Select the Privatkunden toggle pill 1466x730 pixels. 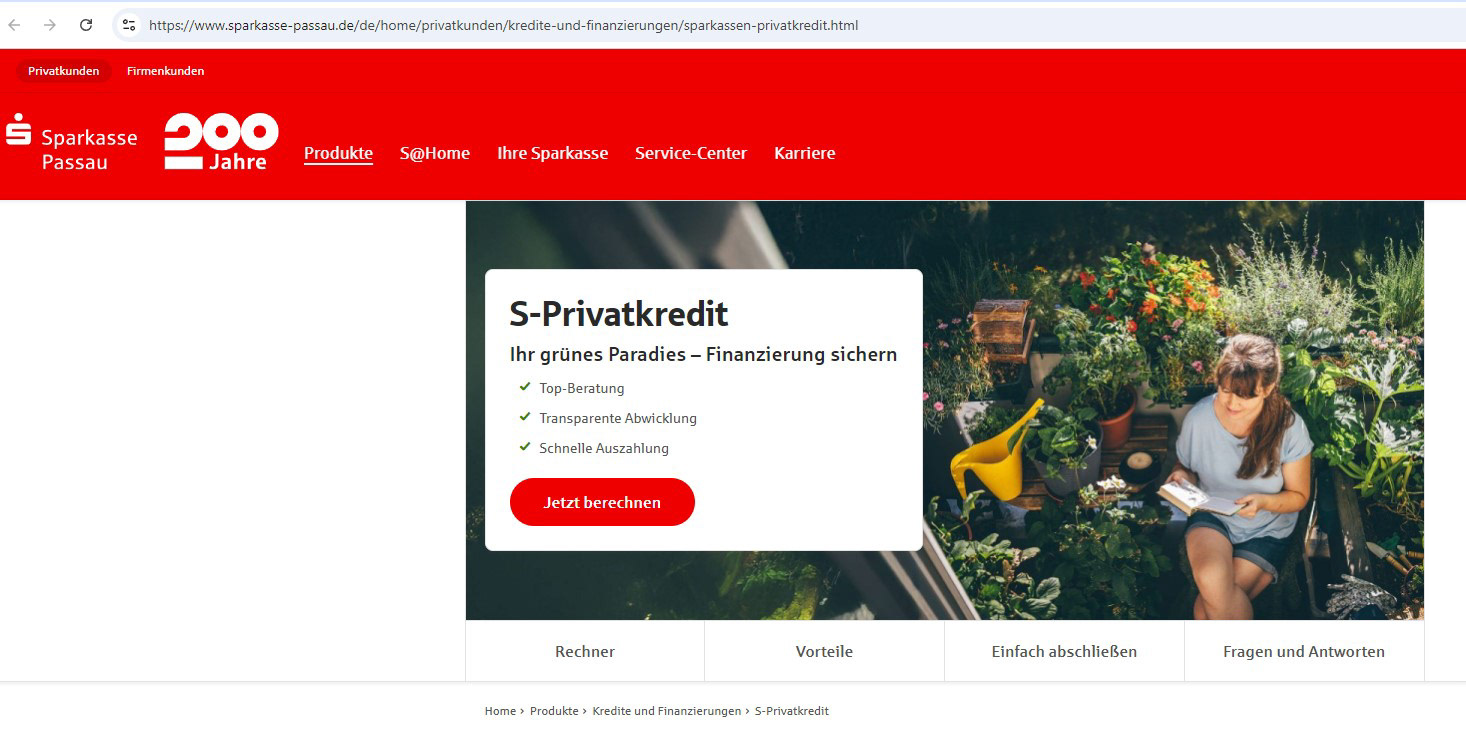pyautogui.click(x=63, y=71)
